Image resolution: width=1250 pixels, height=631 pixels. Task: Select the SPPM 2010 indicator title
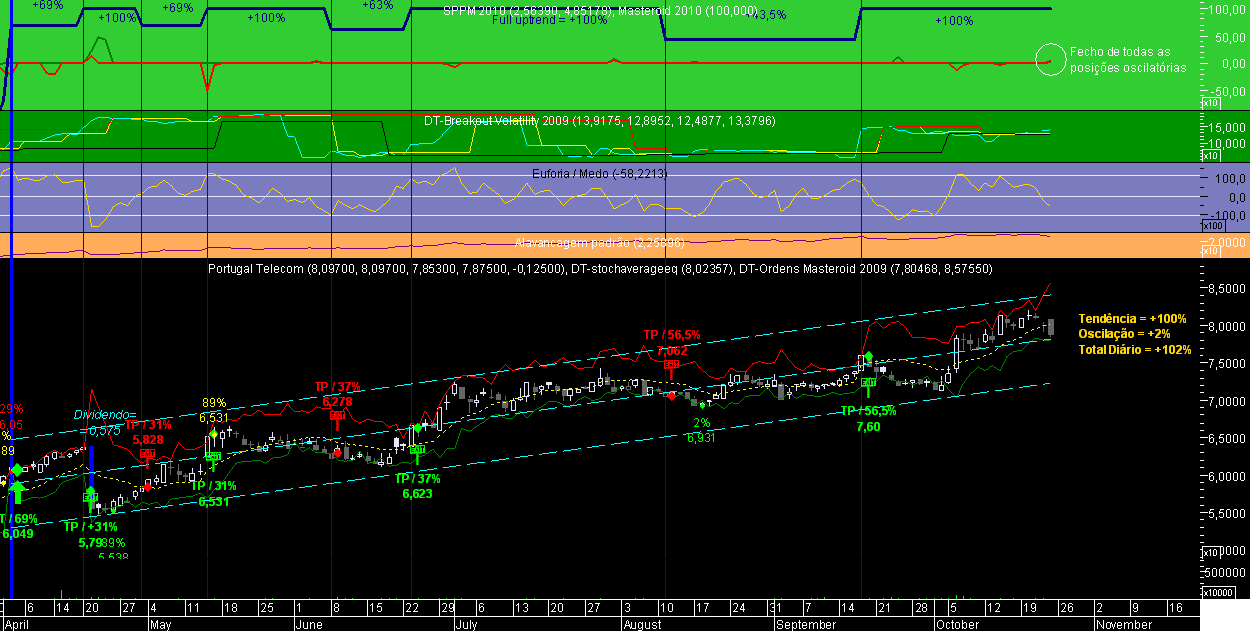point(600,10)
